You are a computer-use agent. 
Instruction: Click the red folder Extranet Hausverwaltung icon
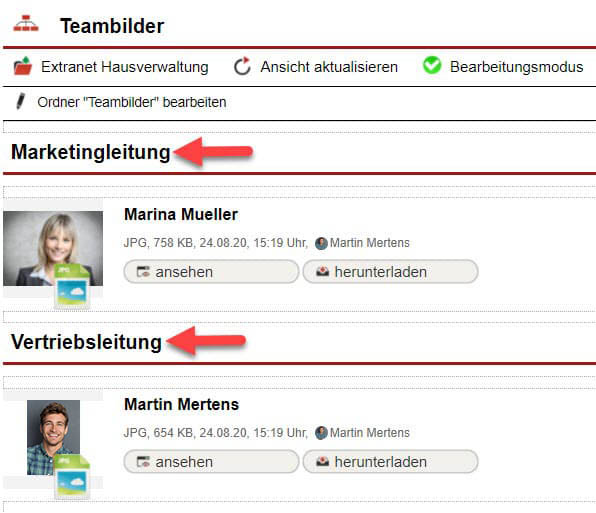click(x=23, y=66)
